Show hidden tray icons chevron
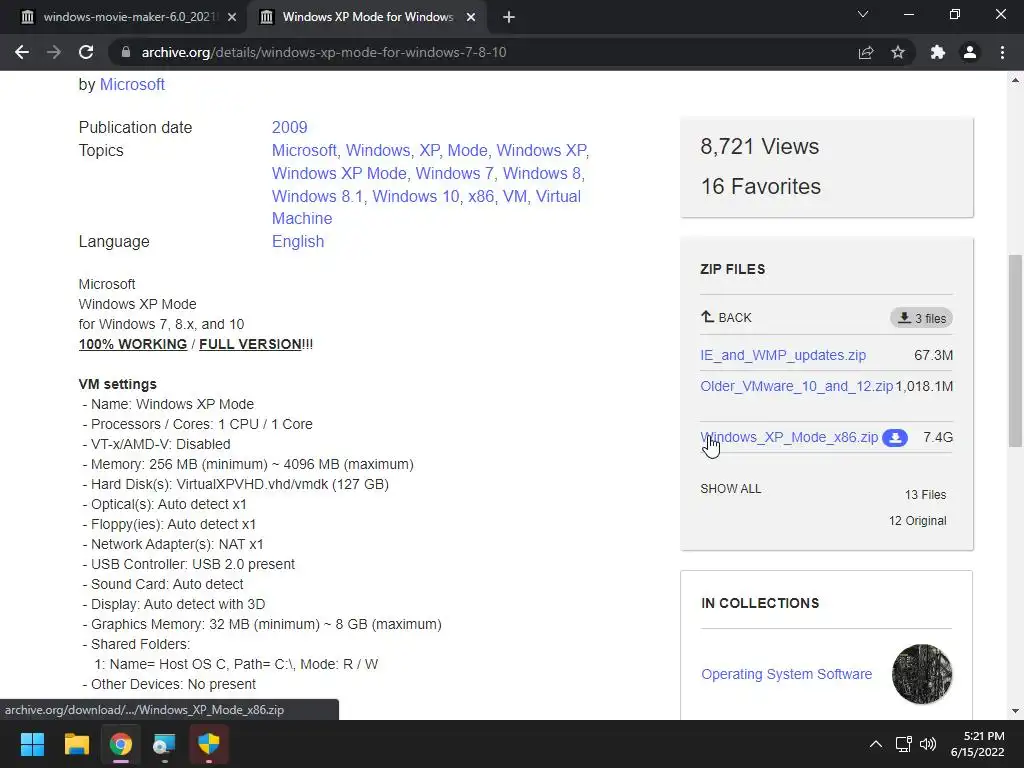Image resolution: width=1024 pixels, height=768 pixels. coord(876,744)
